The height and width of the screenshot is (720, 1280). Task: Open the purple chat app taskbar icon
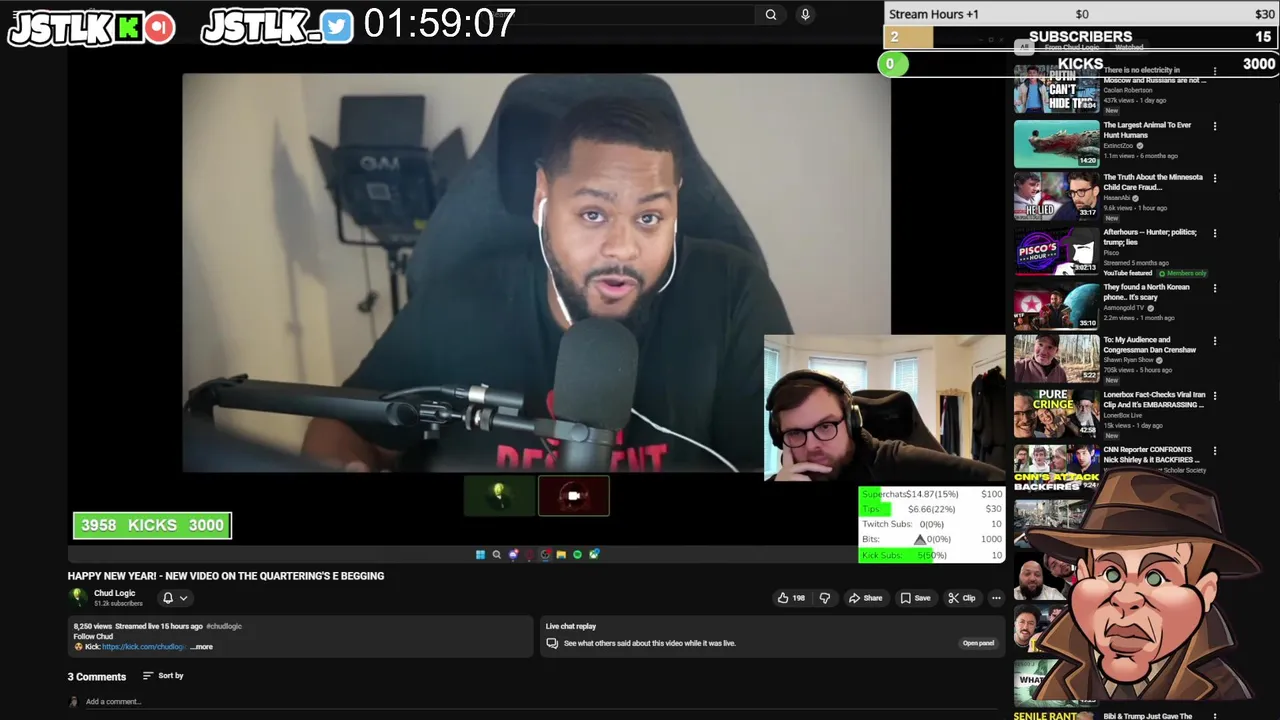513,554
